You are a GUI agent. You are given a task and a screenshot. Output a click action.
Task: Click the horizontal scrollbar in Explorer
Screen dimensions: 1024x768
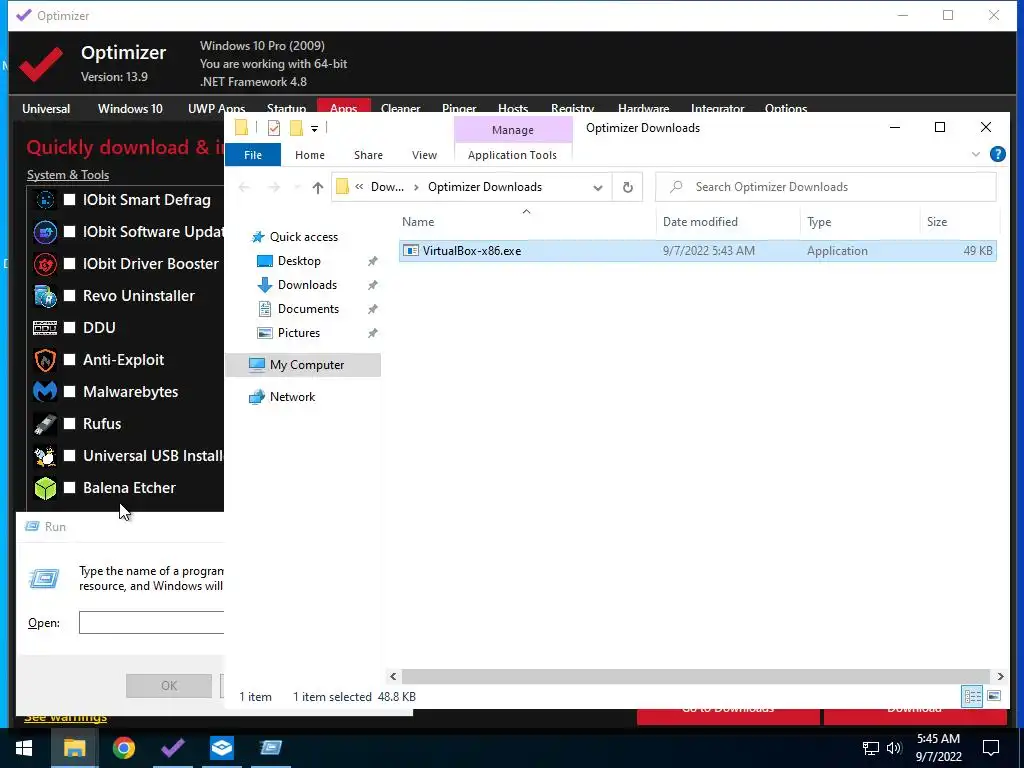click(696, 677)
